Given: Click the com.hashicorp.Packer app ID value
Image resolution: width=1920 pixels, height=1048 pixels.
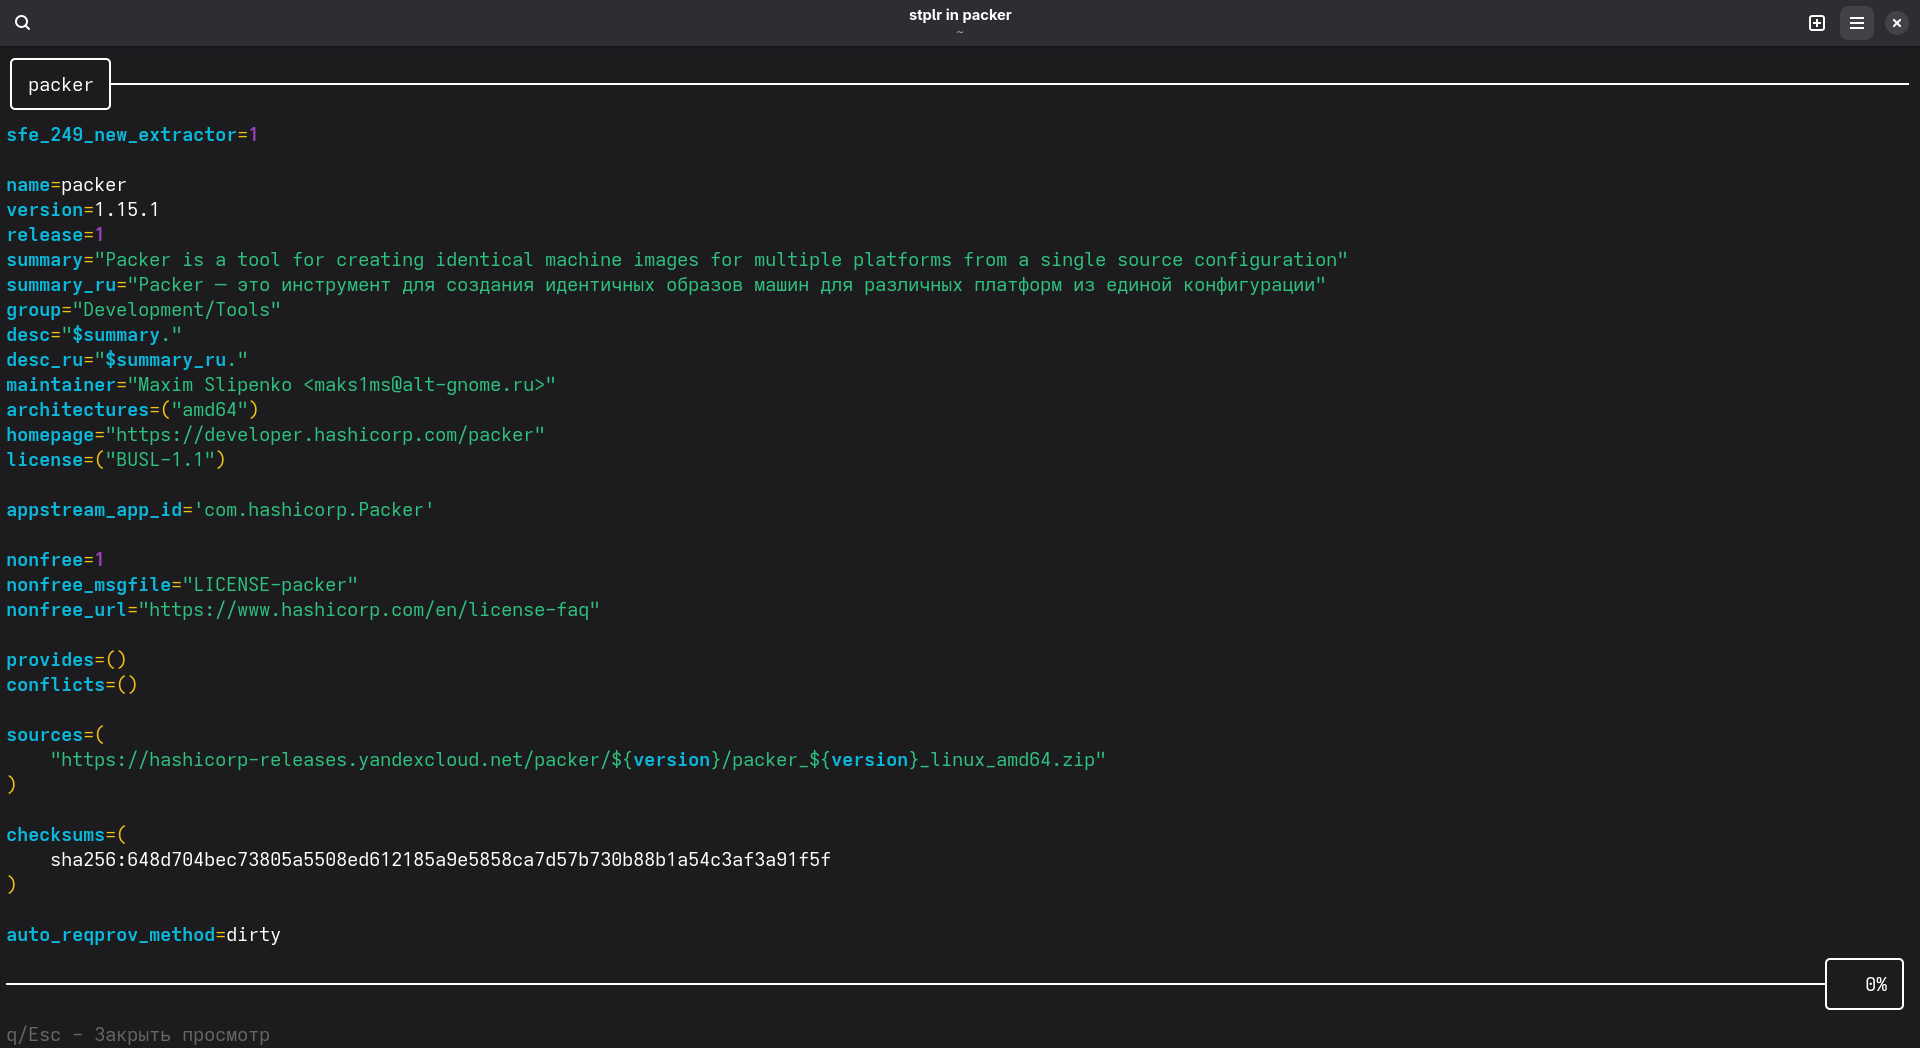Looking at the screenshot, I should [x=314, y=510].
